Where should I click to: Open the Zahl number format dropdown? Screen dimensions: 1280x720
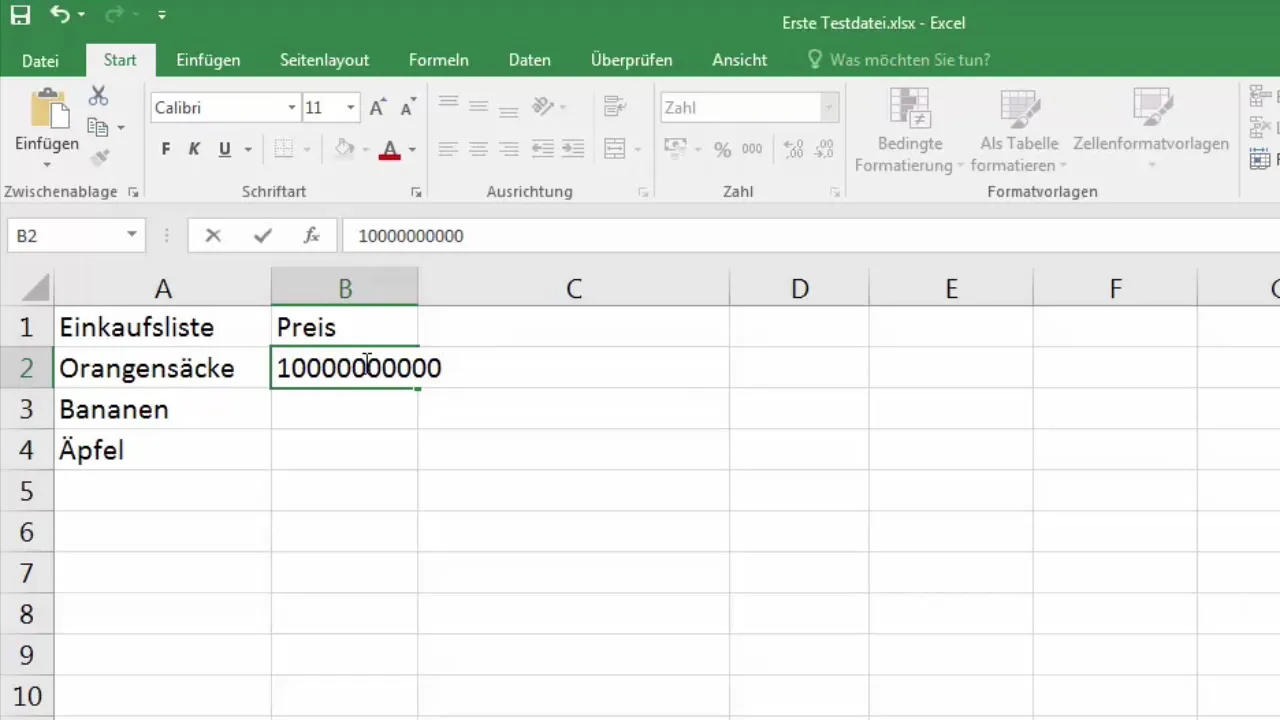point(829,108)
